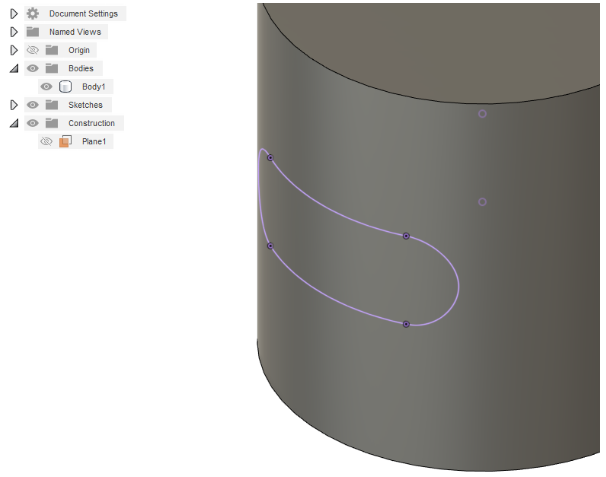606x477 pixels.
Task: Select the lower-left spline point on the cylinder
Action: click(x=271, y=246)
